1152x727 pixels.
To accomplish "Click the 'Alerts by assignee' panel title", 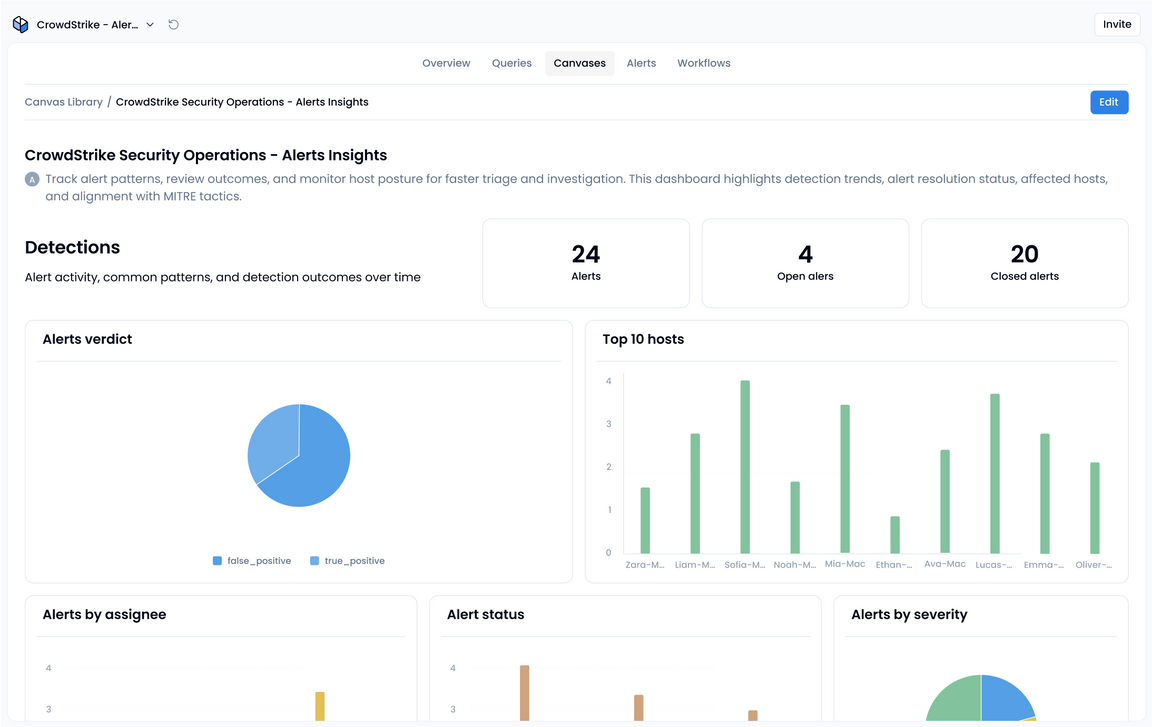I will coord(104,615).
